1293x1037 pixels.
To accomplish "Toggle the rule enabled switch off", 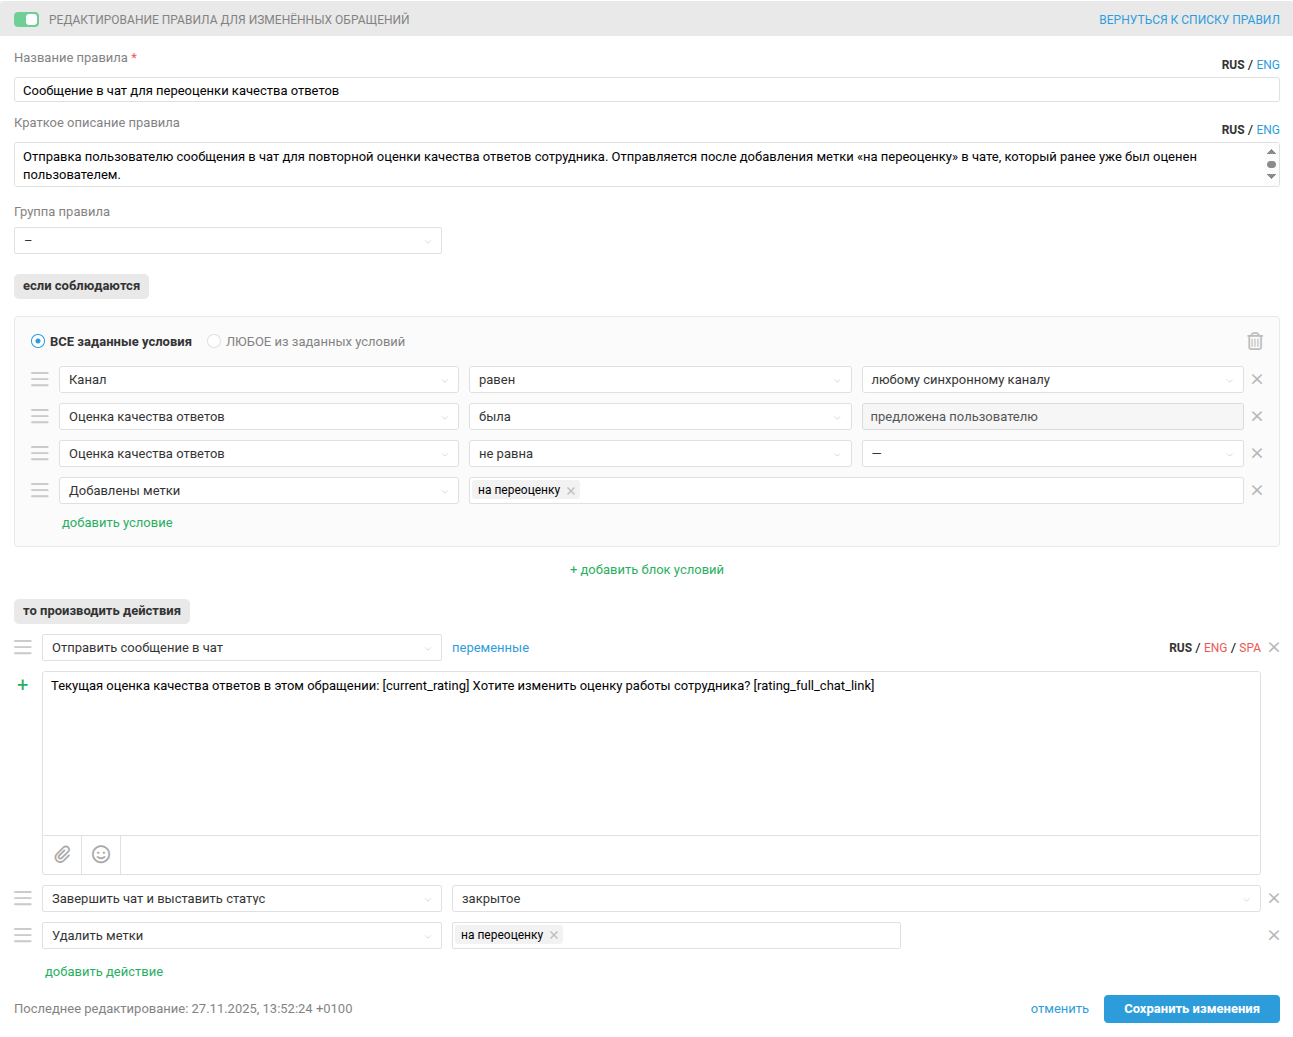I will pyautogui.click(x=26, y=19).
